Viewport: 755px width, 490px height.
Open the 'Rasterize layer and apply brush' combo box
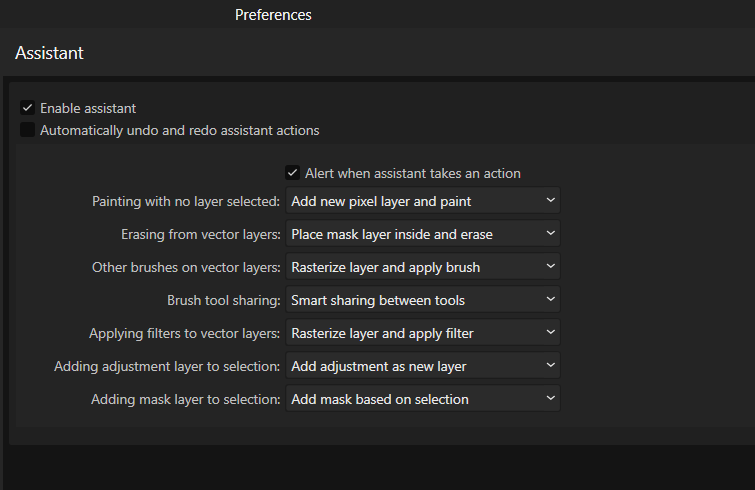click(423, 267)
